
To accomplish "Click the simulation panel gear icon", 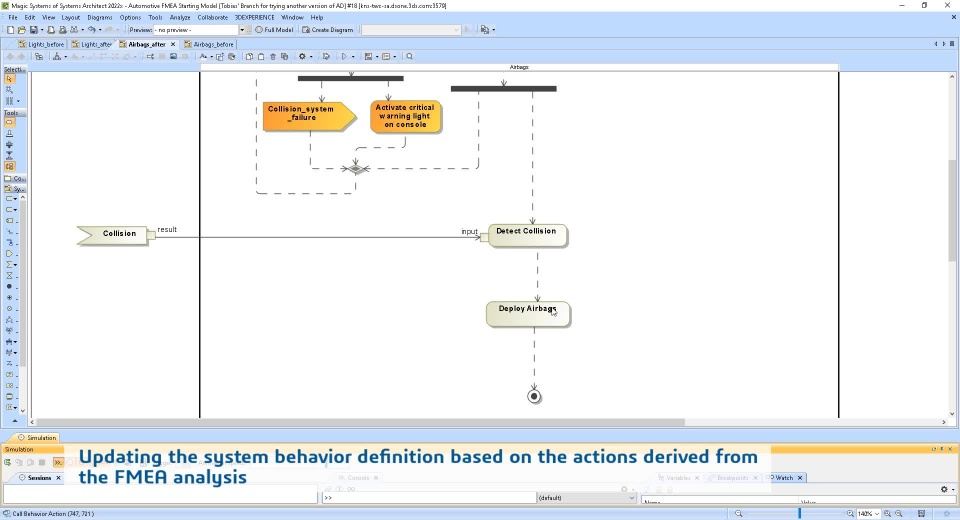I will pyautogui.click(x=944, y=489).
